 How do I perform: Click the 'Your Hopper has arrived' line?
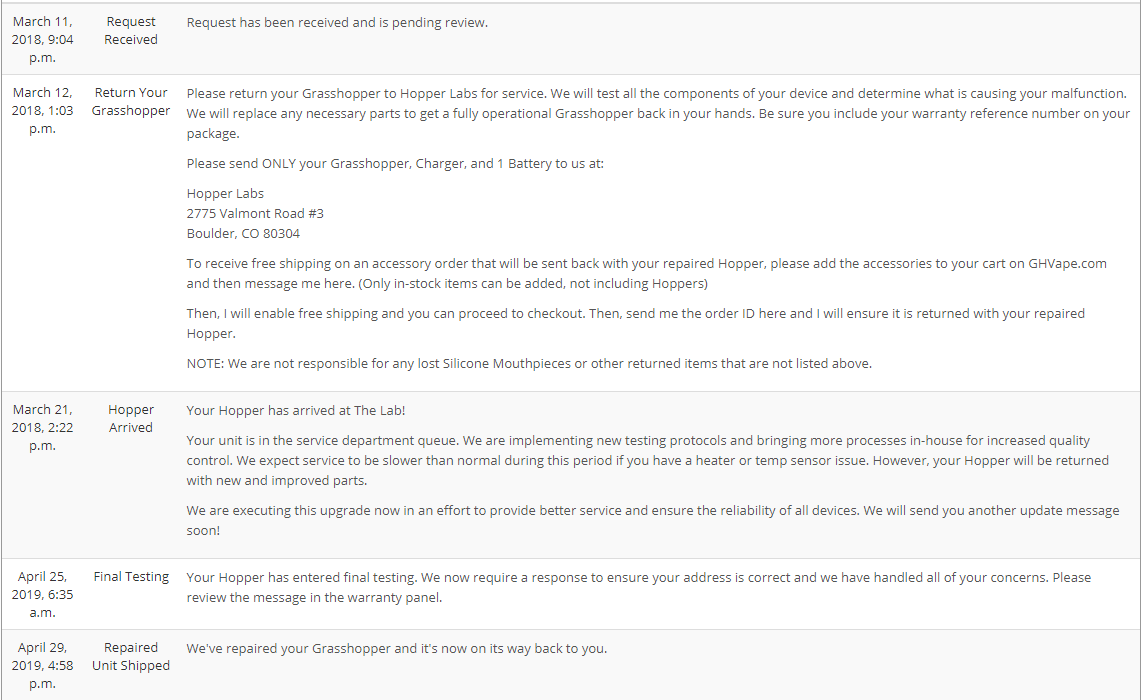[295, 410]
